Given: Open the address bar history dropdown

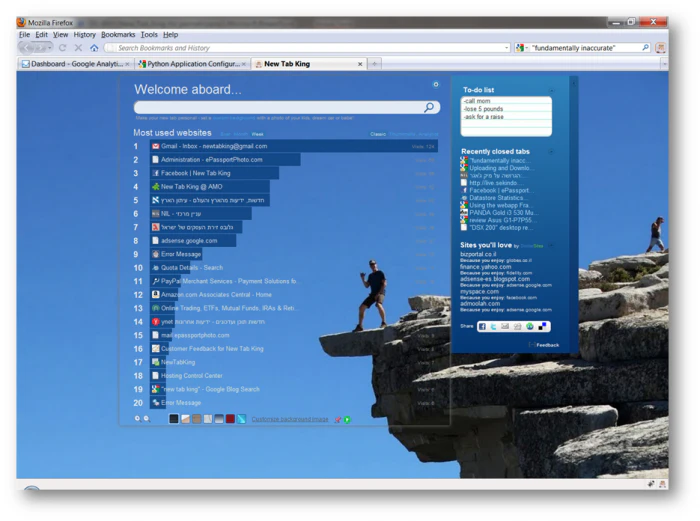Looking at the screenshot, I should click(506, 48).
